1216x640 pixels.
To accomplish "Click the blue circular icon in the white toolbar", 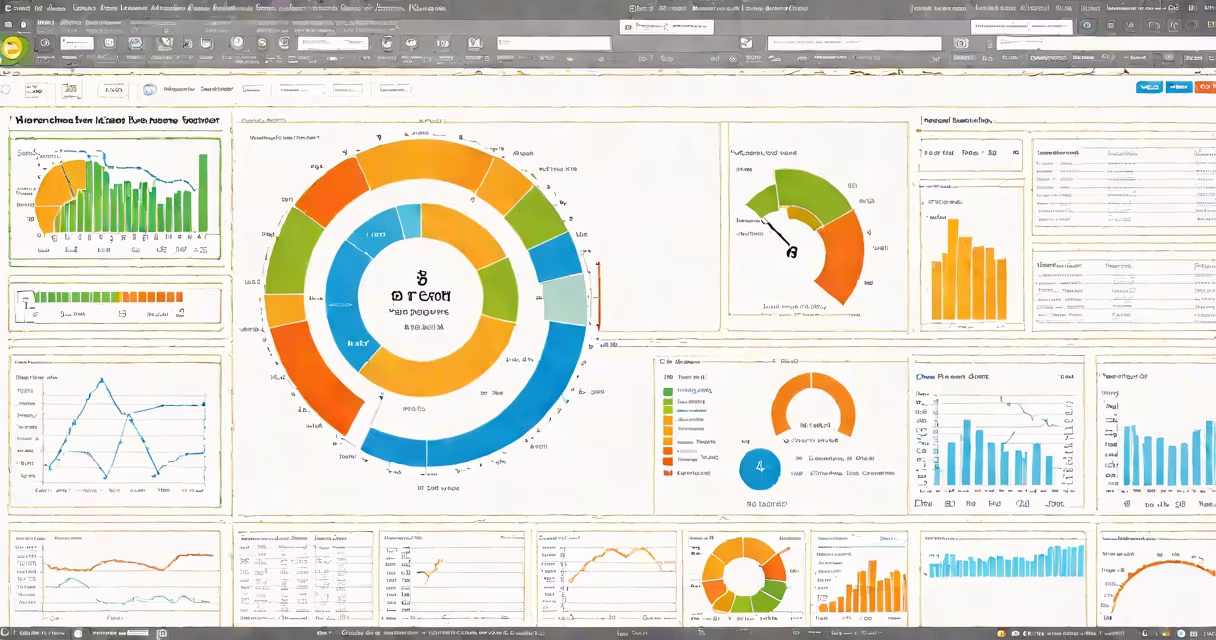I will tap(150, 90).
